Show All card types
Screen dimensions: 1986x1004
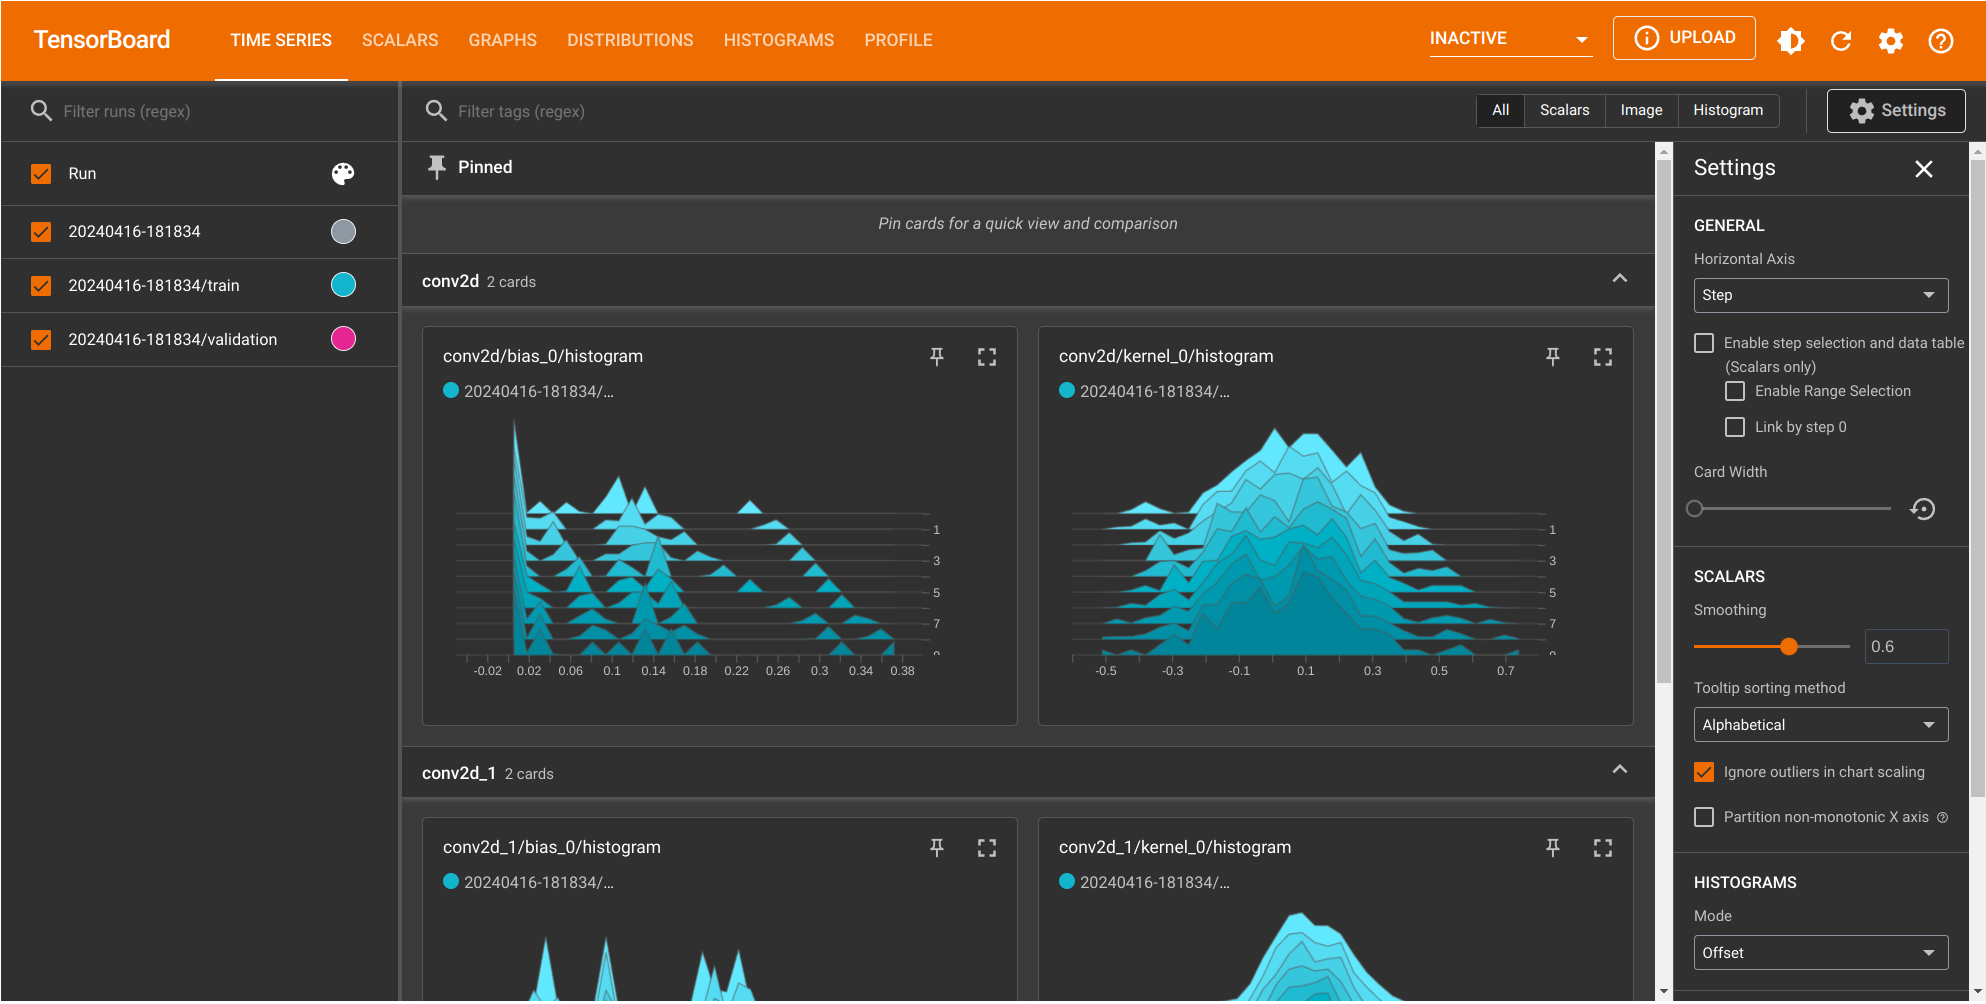click(x=1500, y=110)
